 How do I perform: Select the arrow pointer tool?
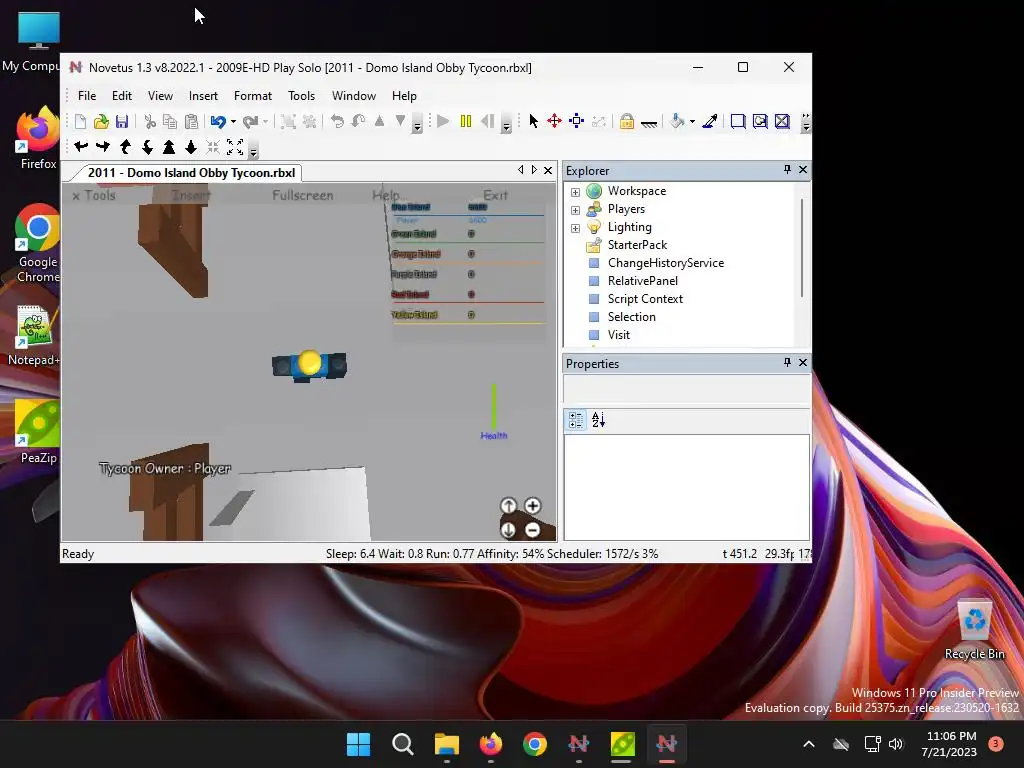click(x=534, y=121)
